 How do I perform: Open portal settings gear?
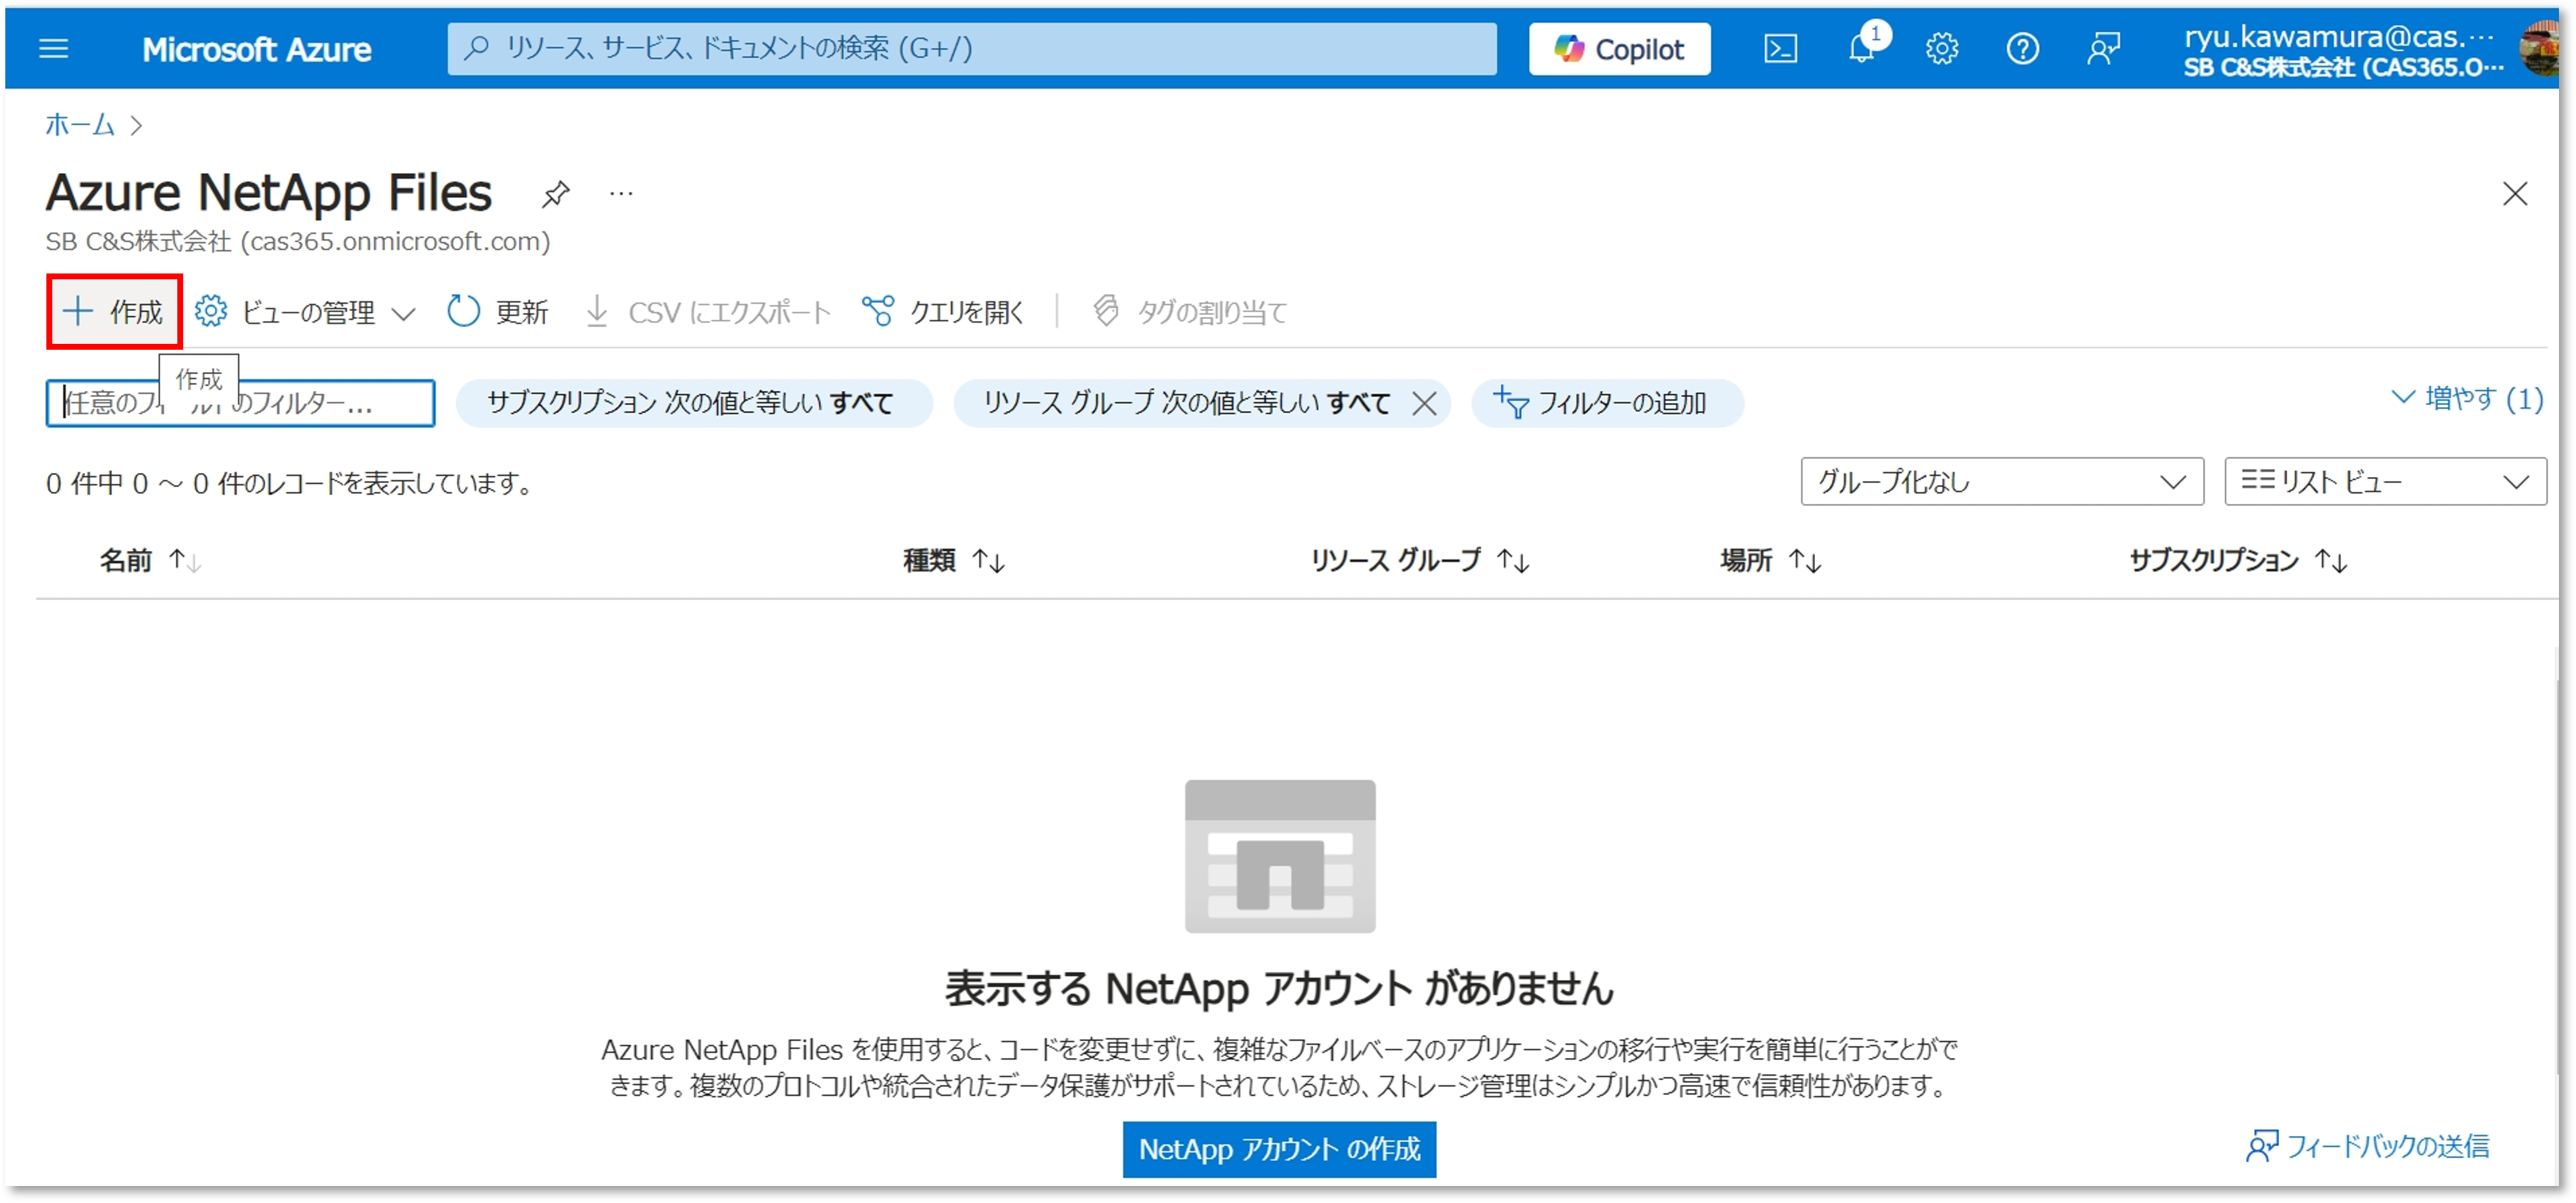[x=1942, y=48]
